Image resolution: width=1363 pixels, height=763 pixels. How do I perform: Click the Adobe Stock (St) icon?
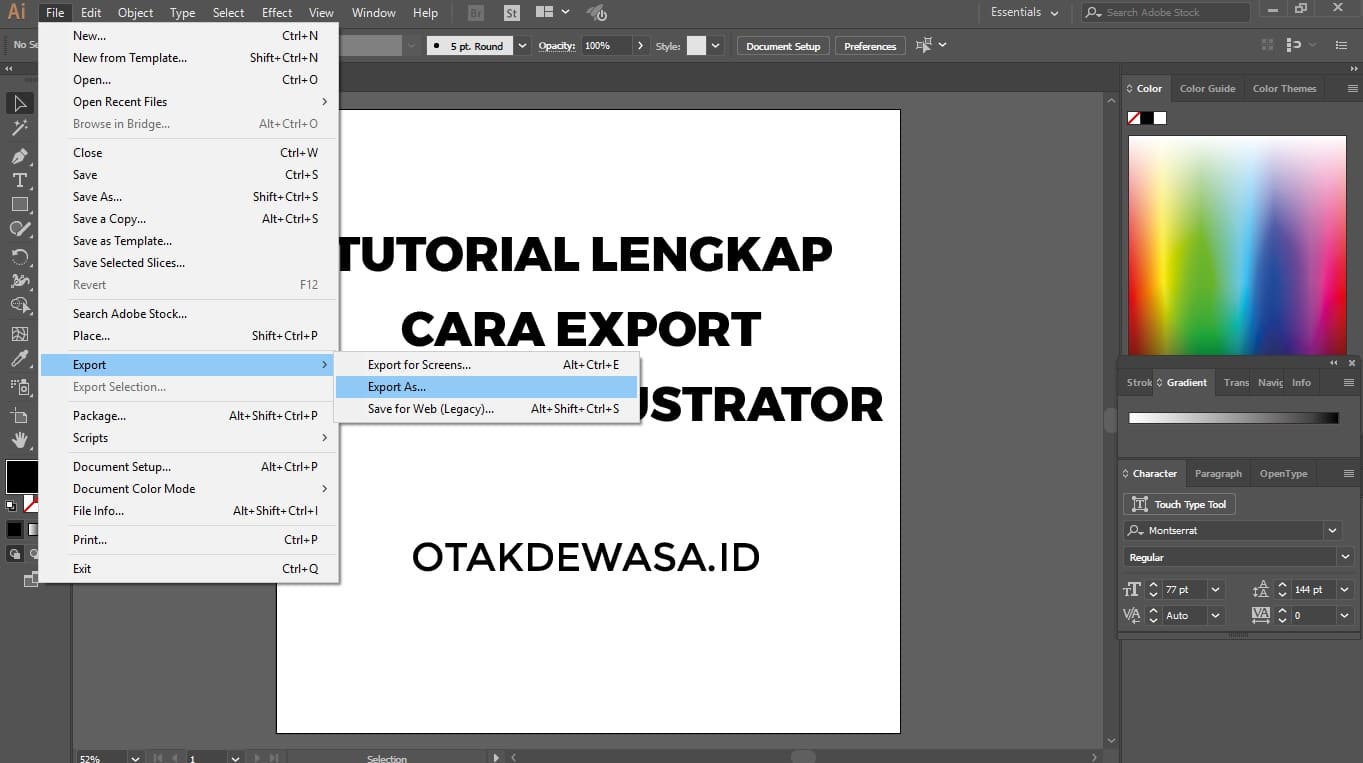(x=512, y=13)
